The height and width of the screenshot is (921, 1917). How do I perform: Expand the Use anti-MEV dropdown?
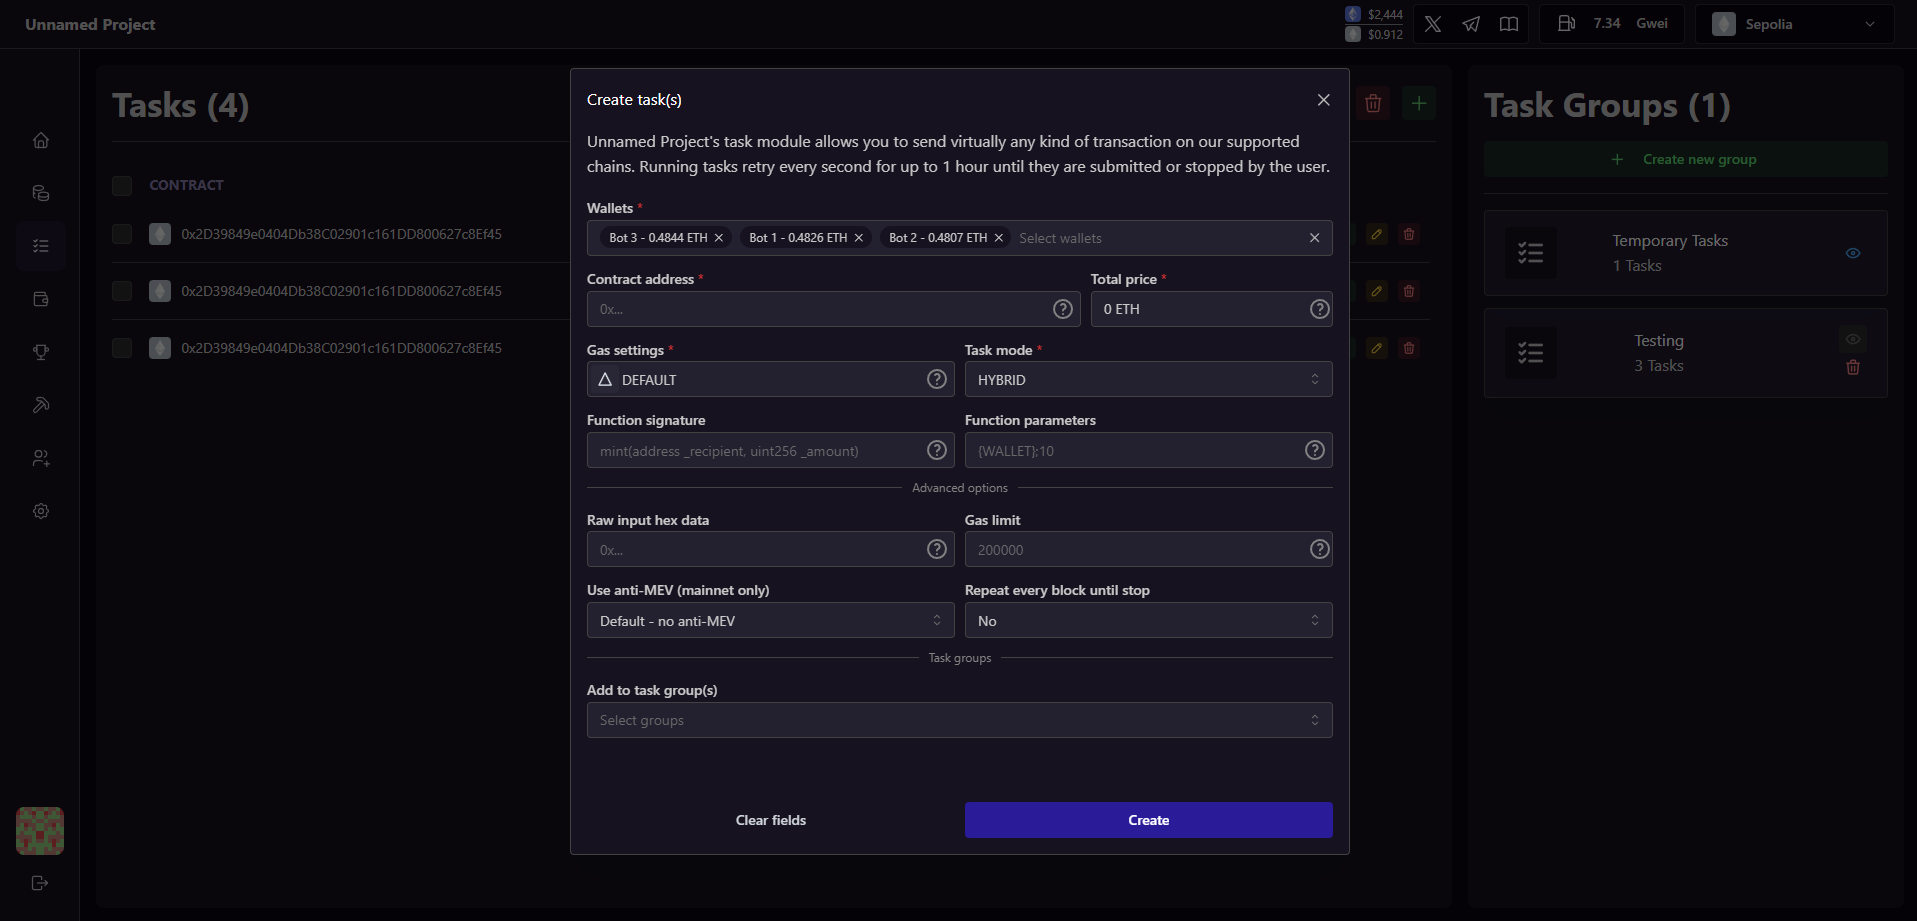tap(770, 621)
